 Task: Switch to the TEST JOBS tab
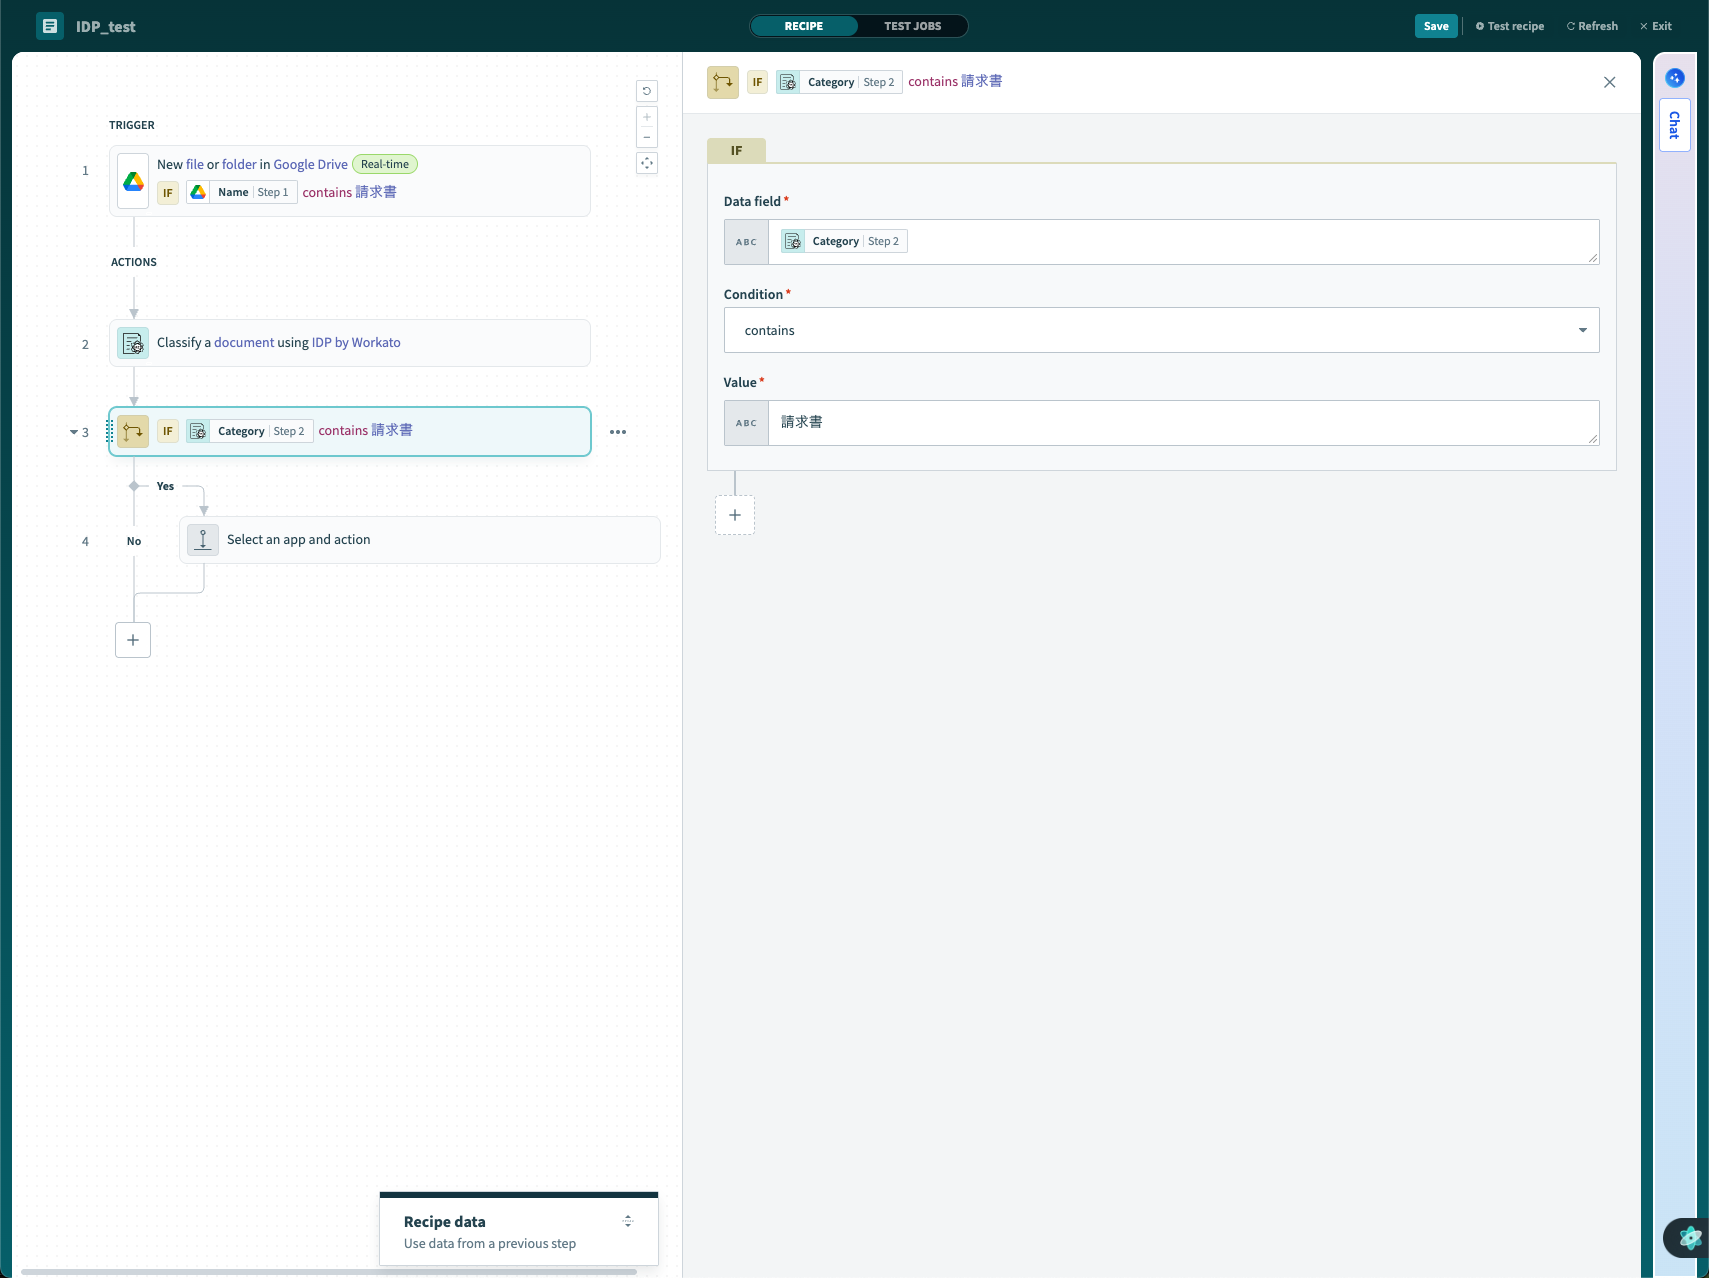912,26
